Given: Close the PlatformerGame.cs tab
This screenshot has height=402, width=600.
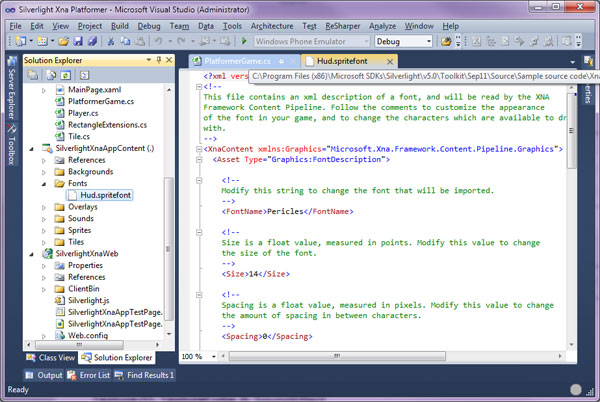Looking at the screenshot, I should [291, 62].
